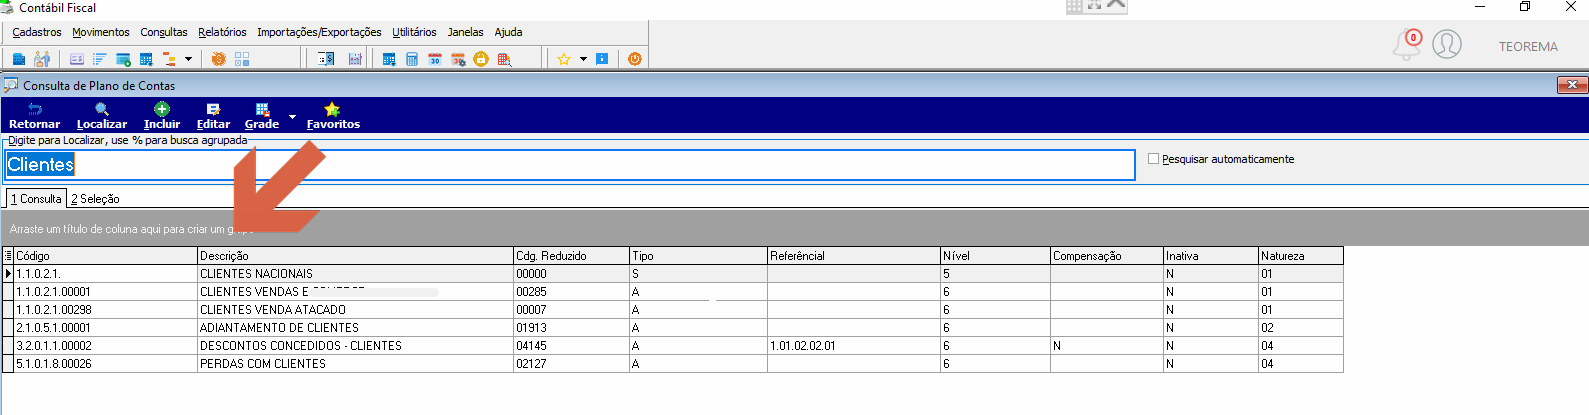Click the orange hierarchy tree toolbar icon
Viewport: 1589px width, 415px height.
[169, 59]
